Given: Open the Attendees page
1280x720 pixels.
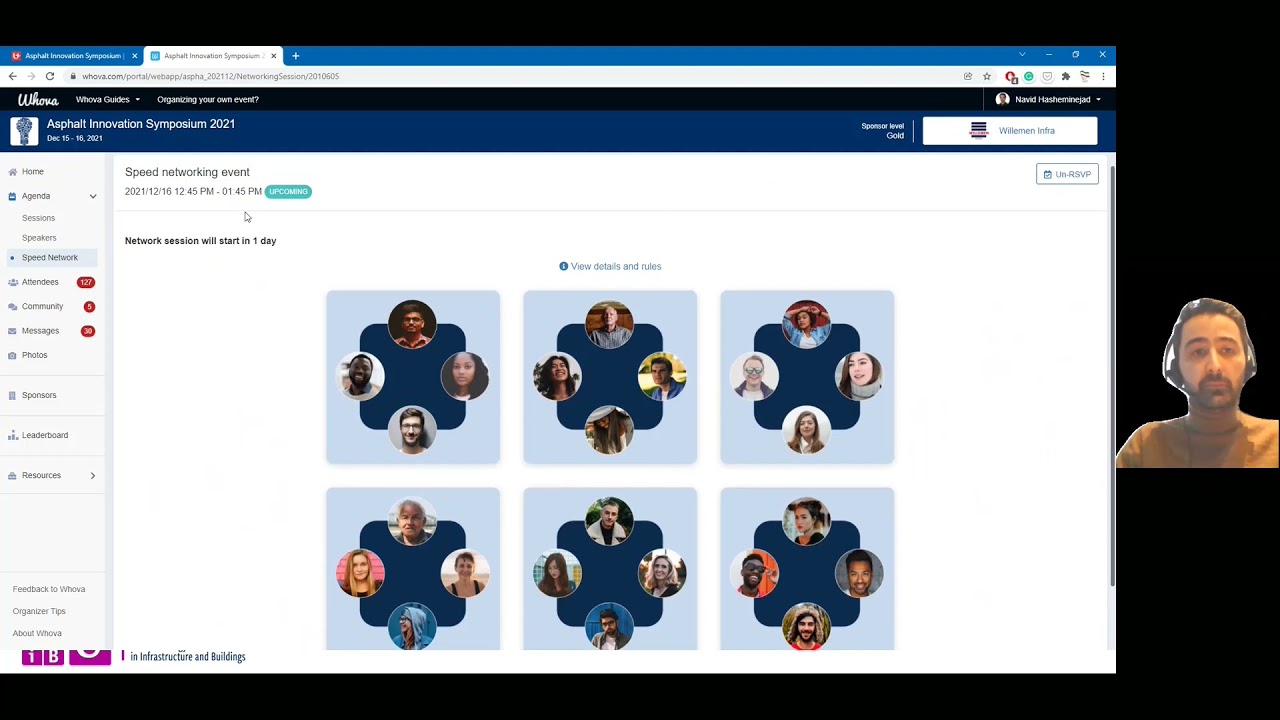Looking at the screenshot, I should pyautogui.click(x=40, y=282).
